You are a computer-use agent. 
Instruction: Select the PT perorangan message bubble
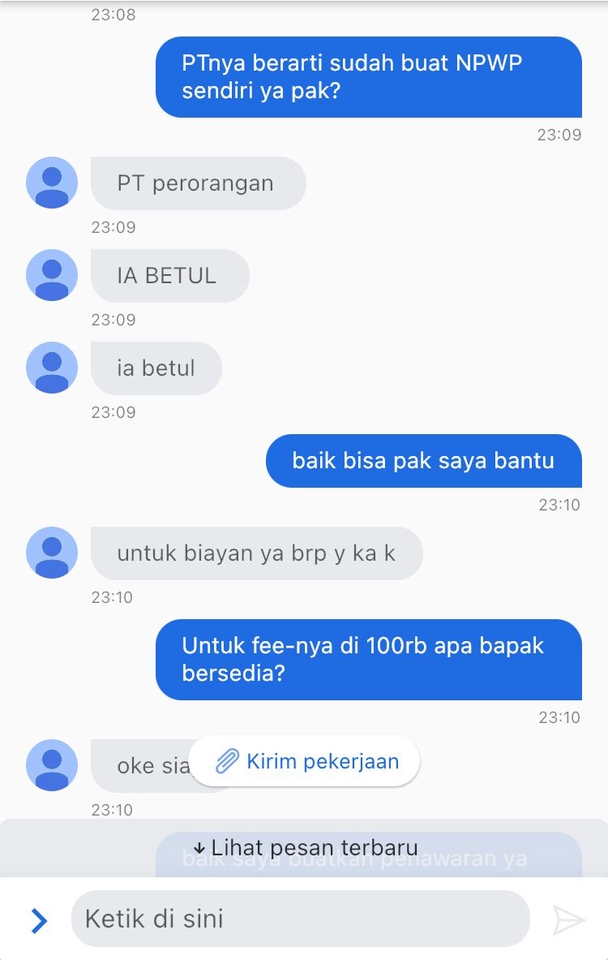point(198,183)
